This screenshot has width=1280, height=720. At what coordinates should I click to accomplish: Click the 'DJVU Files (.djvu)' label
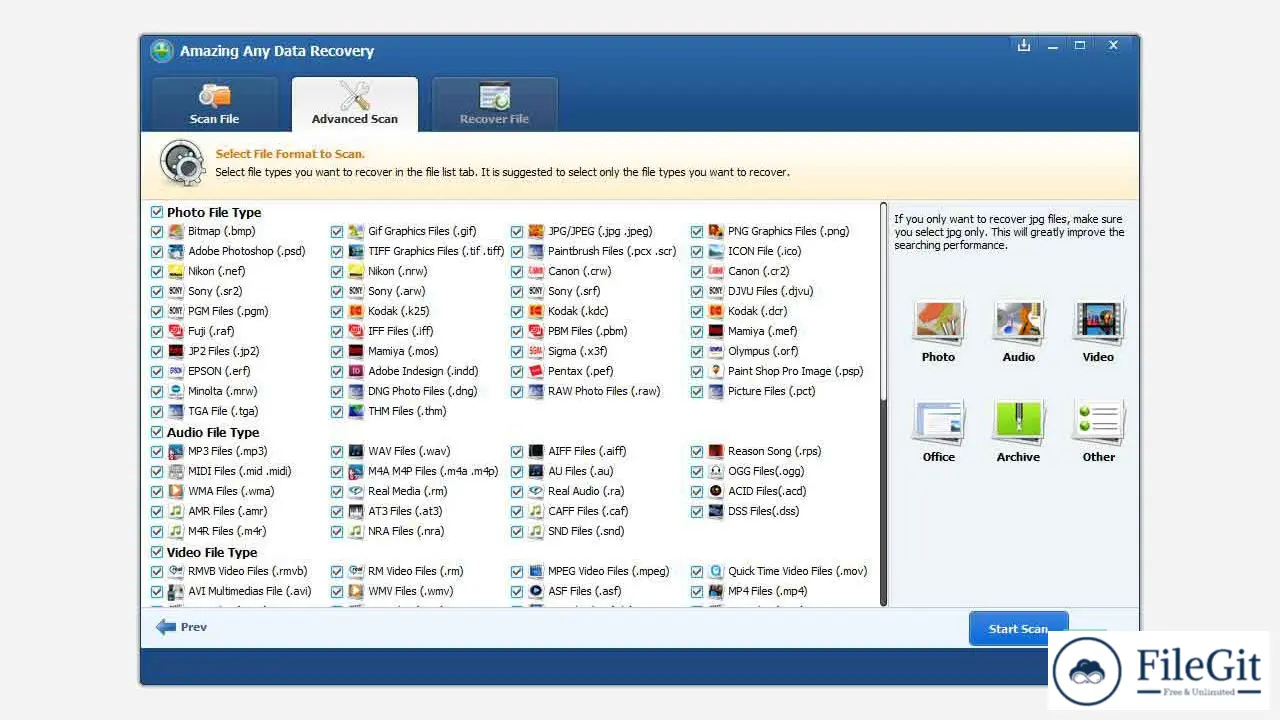[x=771, y=291]
